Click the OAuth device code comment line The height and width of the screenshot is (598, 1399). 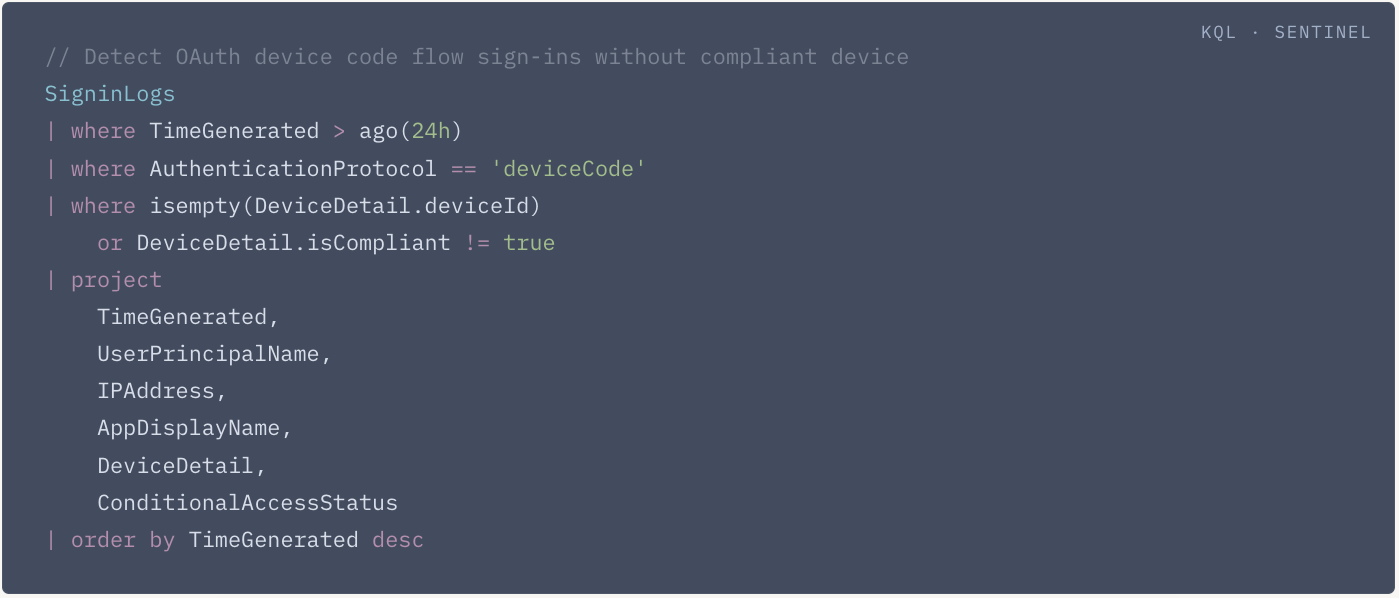476,57
